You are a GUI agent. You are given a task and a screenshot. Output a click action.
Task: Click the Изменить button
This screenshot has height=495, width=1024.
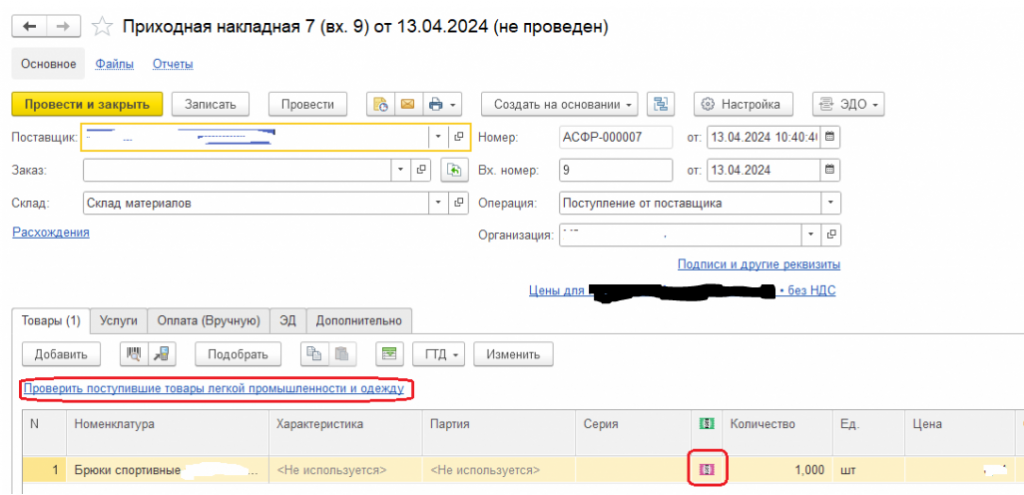pos(513,355)
